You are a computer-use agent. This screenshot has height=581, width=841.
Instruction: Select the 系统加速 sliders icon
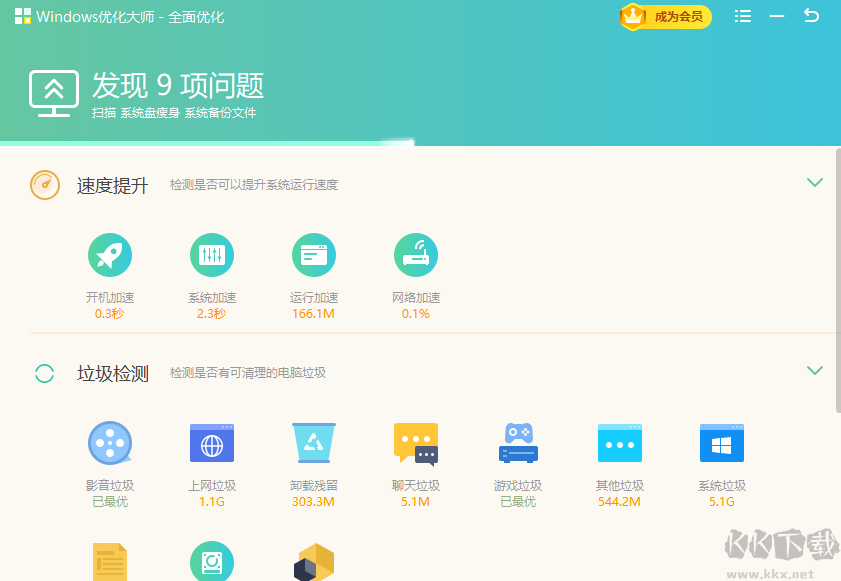(212, 256)
